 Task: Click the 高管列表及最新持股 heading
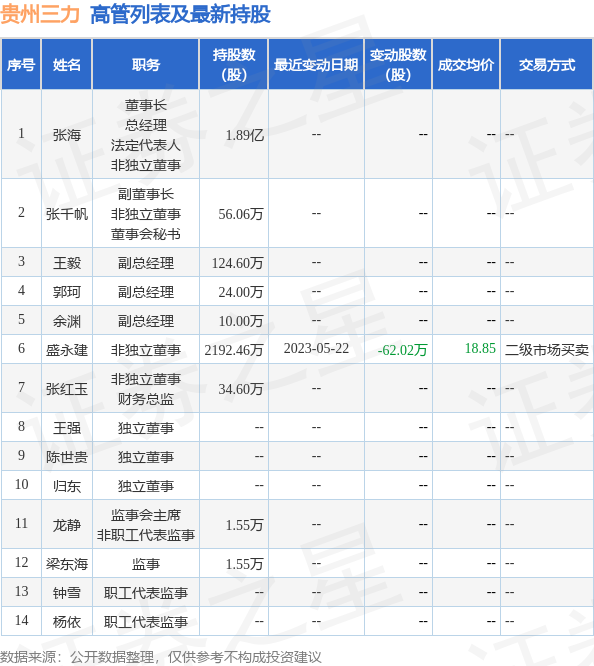tap(180, 14)
